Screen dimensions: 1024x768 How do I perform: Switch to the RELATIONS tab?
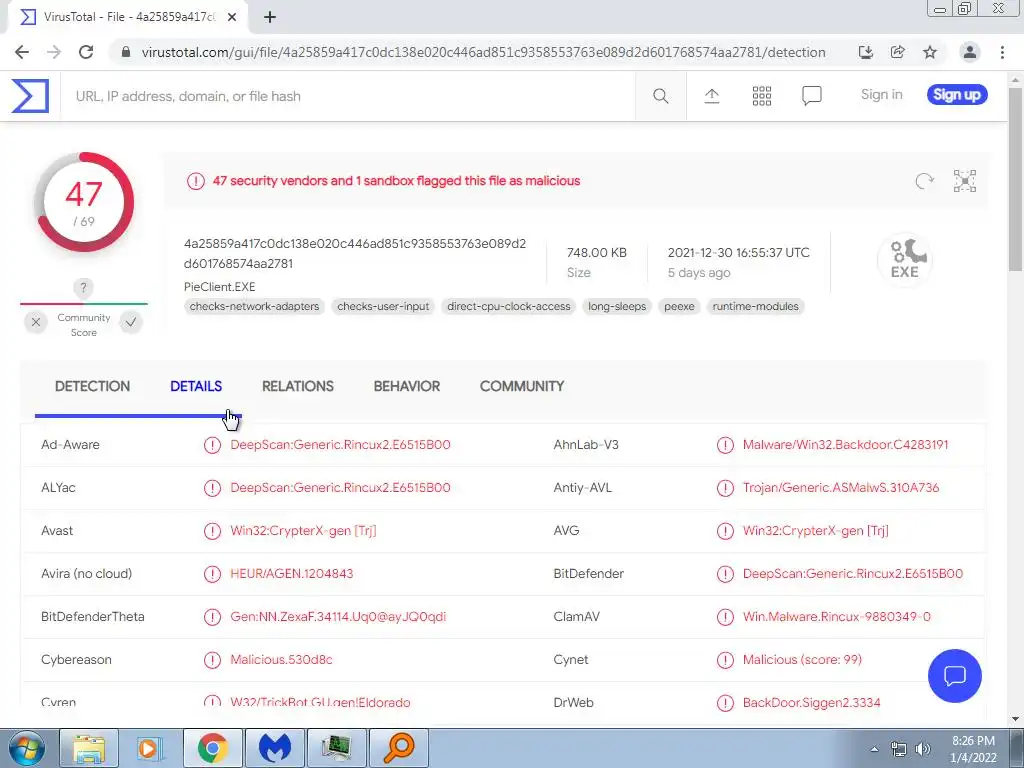tap(298, 386)
